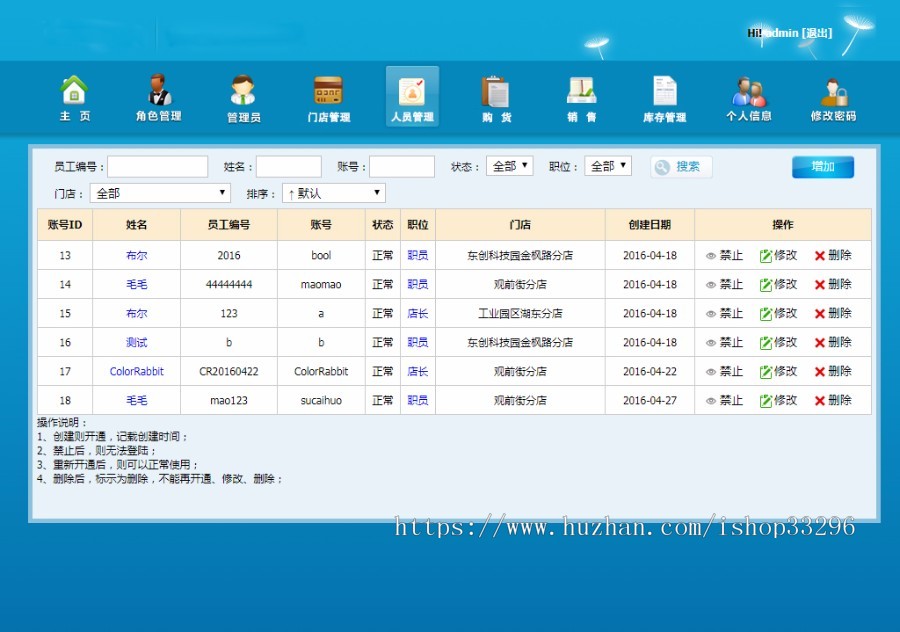Click the magnifier icon on the 搜索 button
The width and height of the screenshot is (900, 632).
click(662, 167)
